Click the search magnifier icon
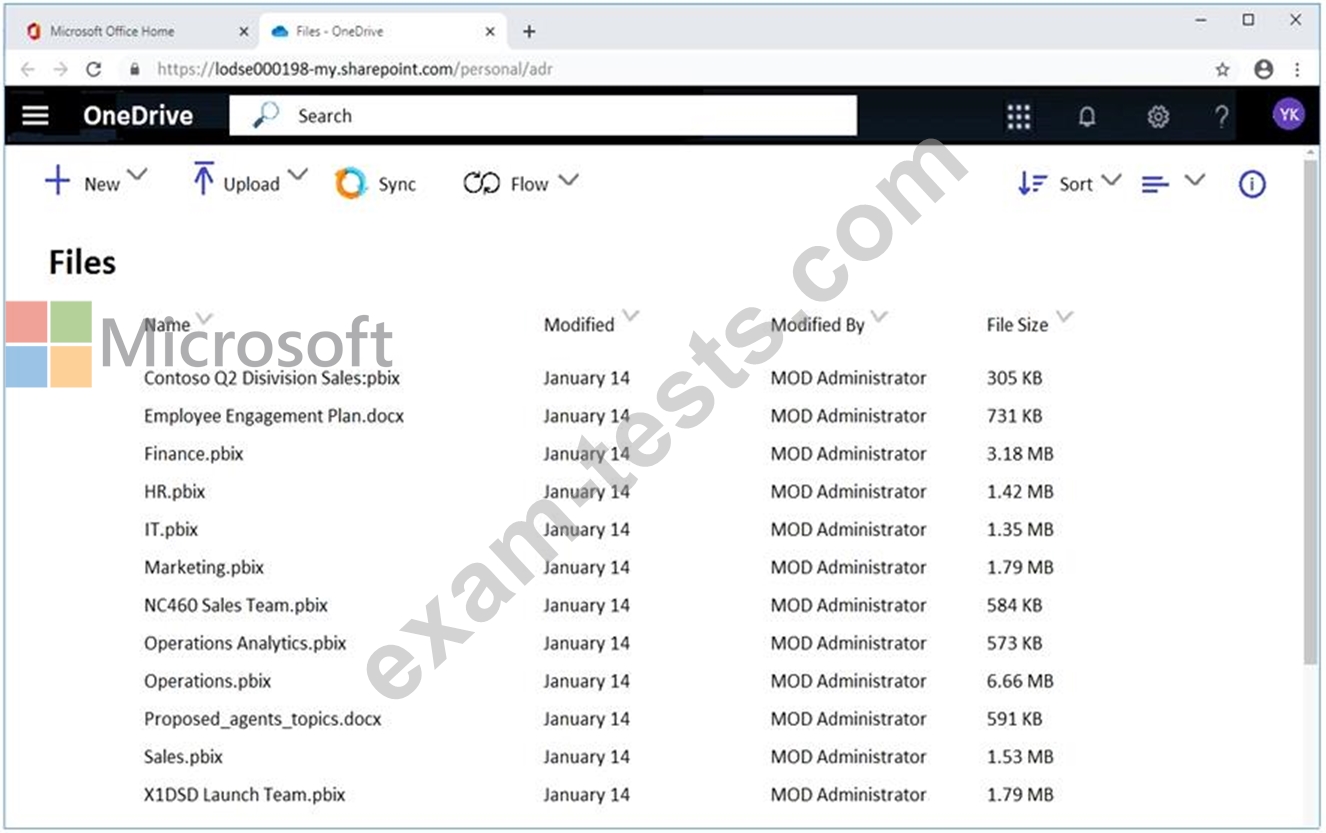1326x833 pixels. [x=266, y=115]
